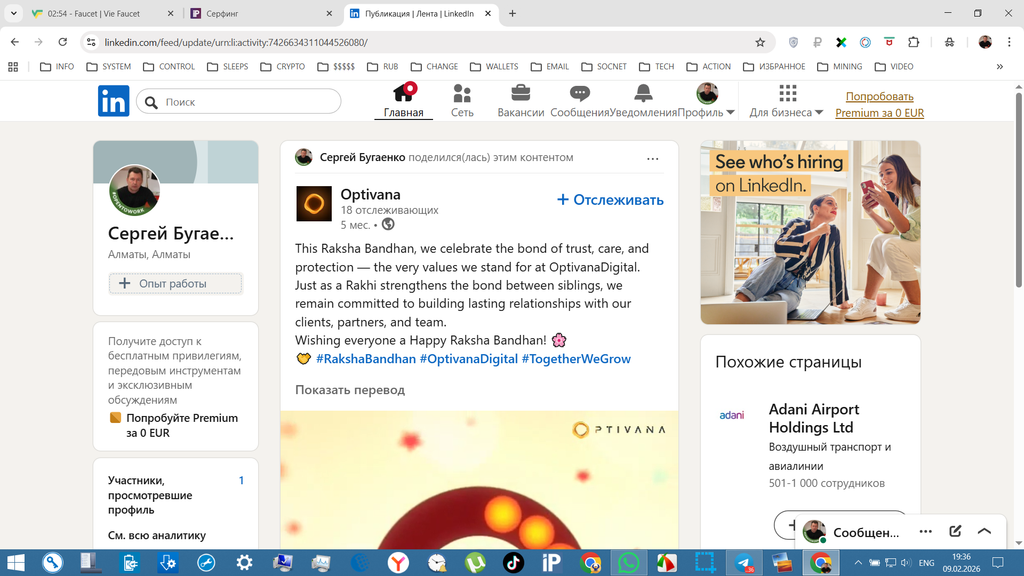1024x576 pixels.
Task: Open См. всю аналитику link
Action: click(x=157, y=535)
